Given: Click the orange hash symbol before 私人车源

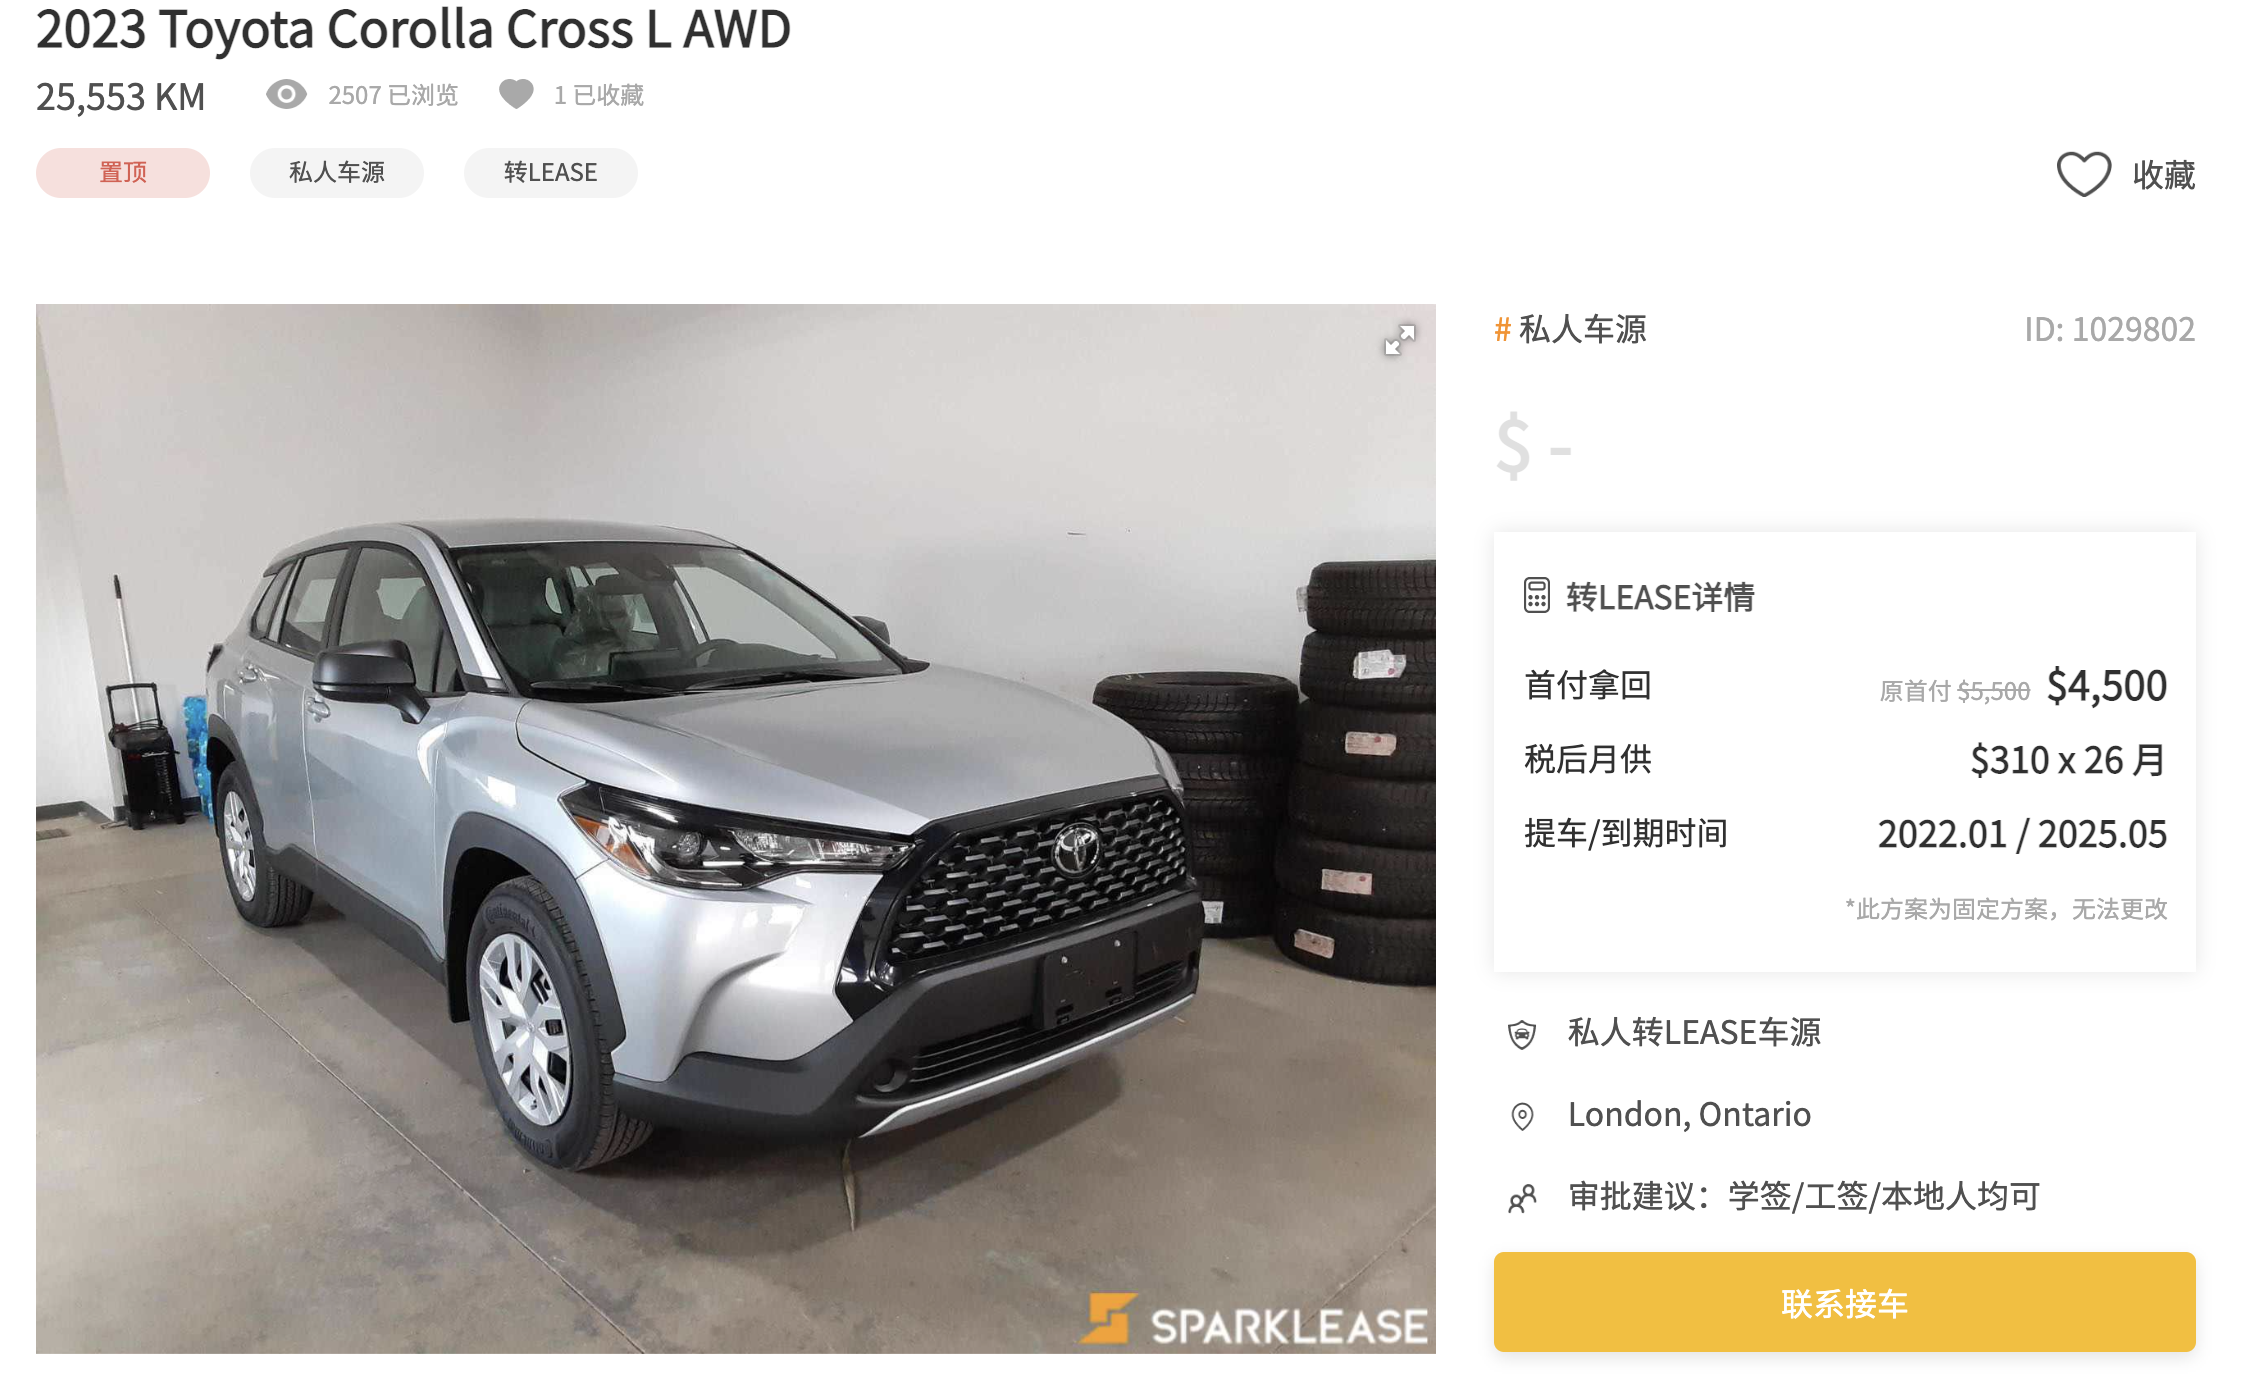Looking at the screenshot, I should pyautogui.click(x=1502, y=329).
